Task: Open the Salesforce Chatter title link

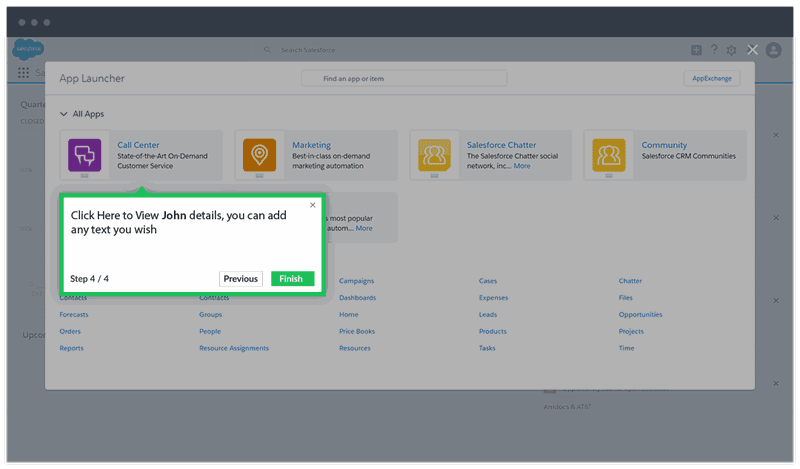Action: tap(502, 145)
